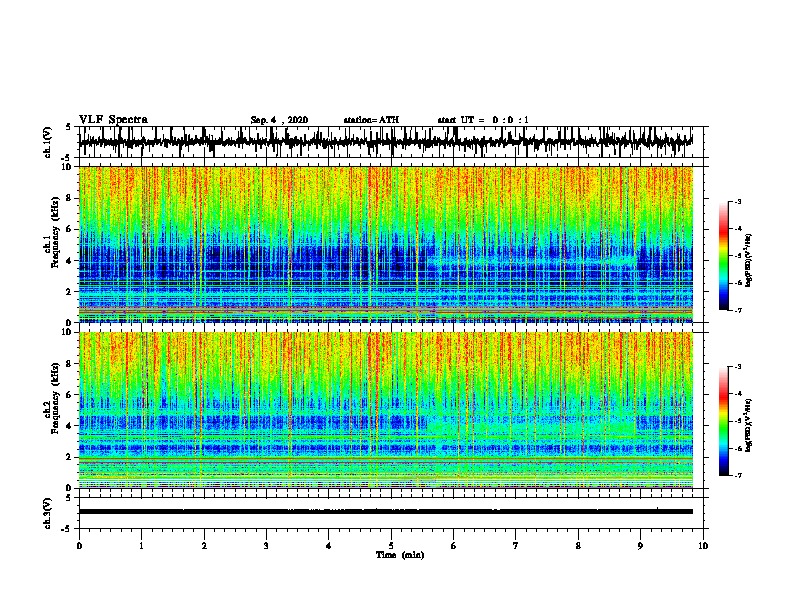The image size is (792, 612).
Task: Click the "-3" label on ch.2 color bar
Action: pyautogui.click(x=738, y=367)
